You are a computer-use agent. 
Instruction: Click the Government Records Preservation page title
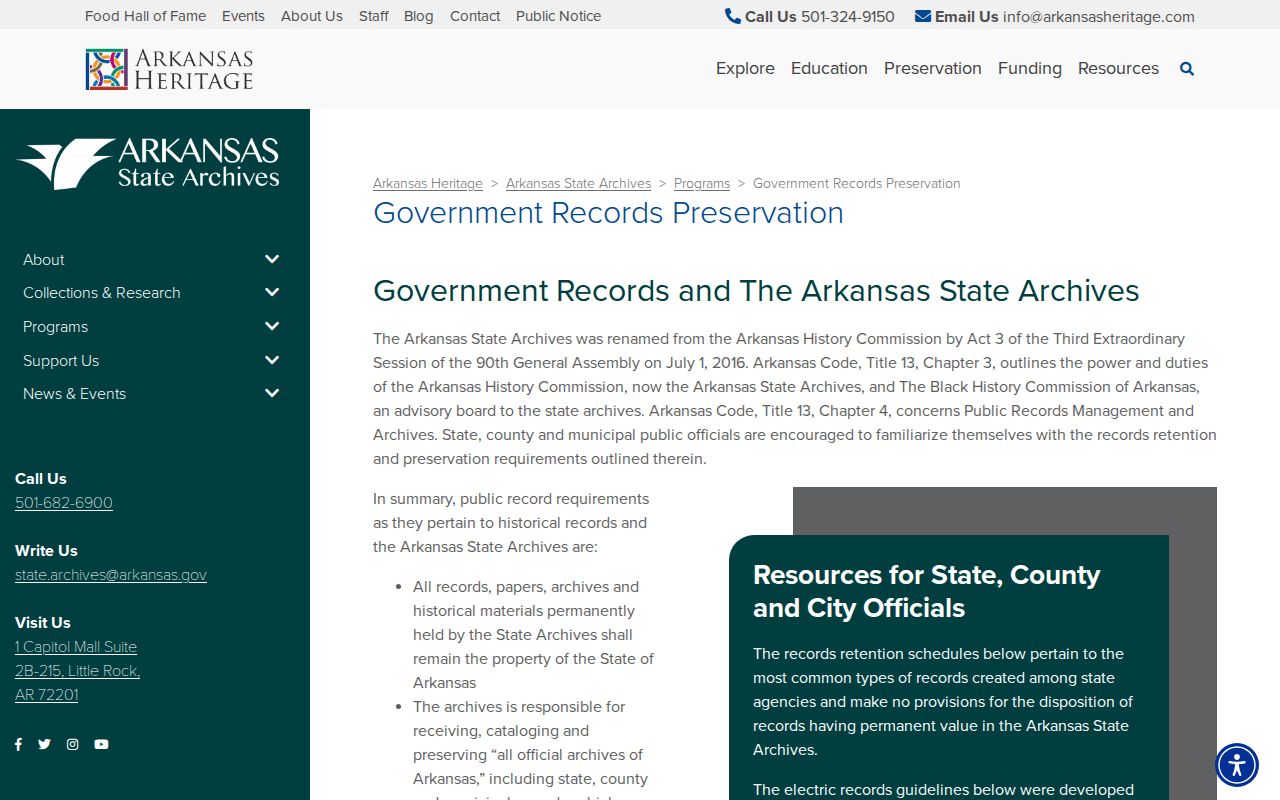(608, 213)
